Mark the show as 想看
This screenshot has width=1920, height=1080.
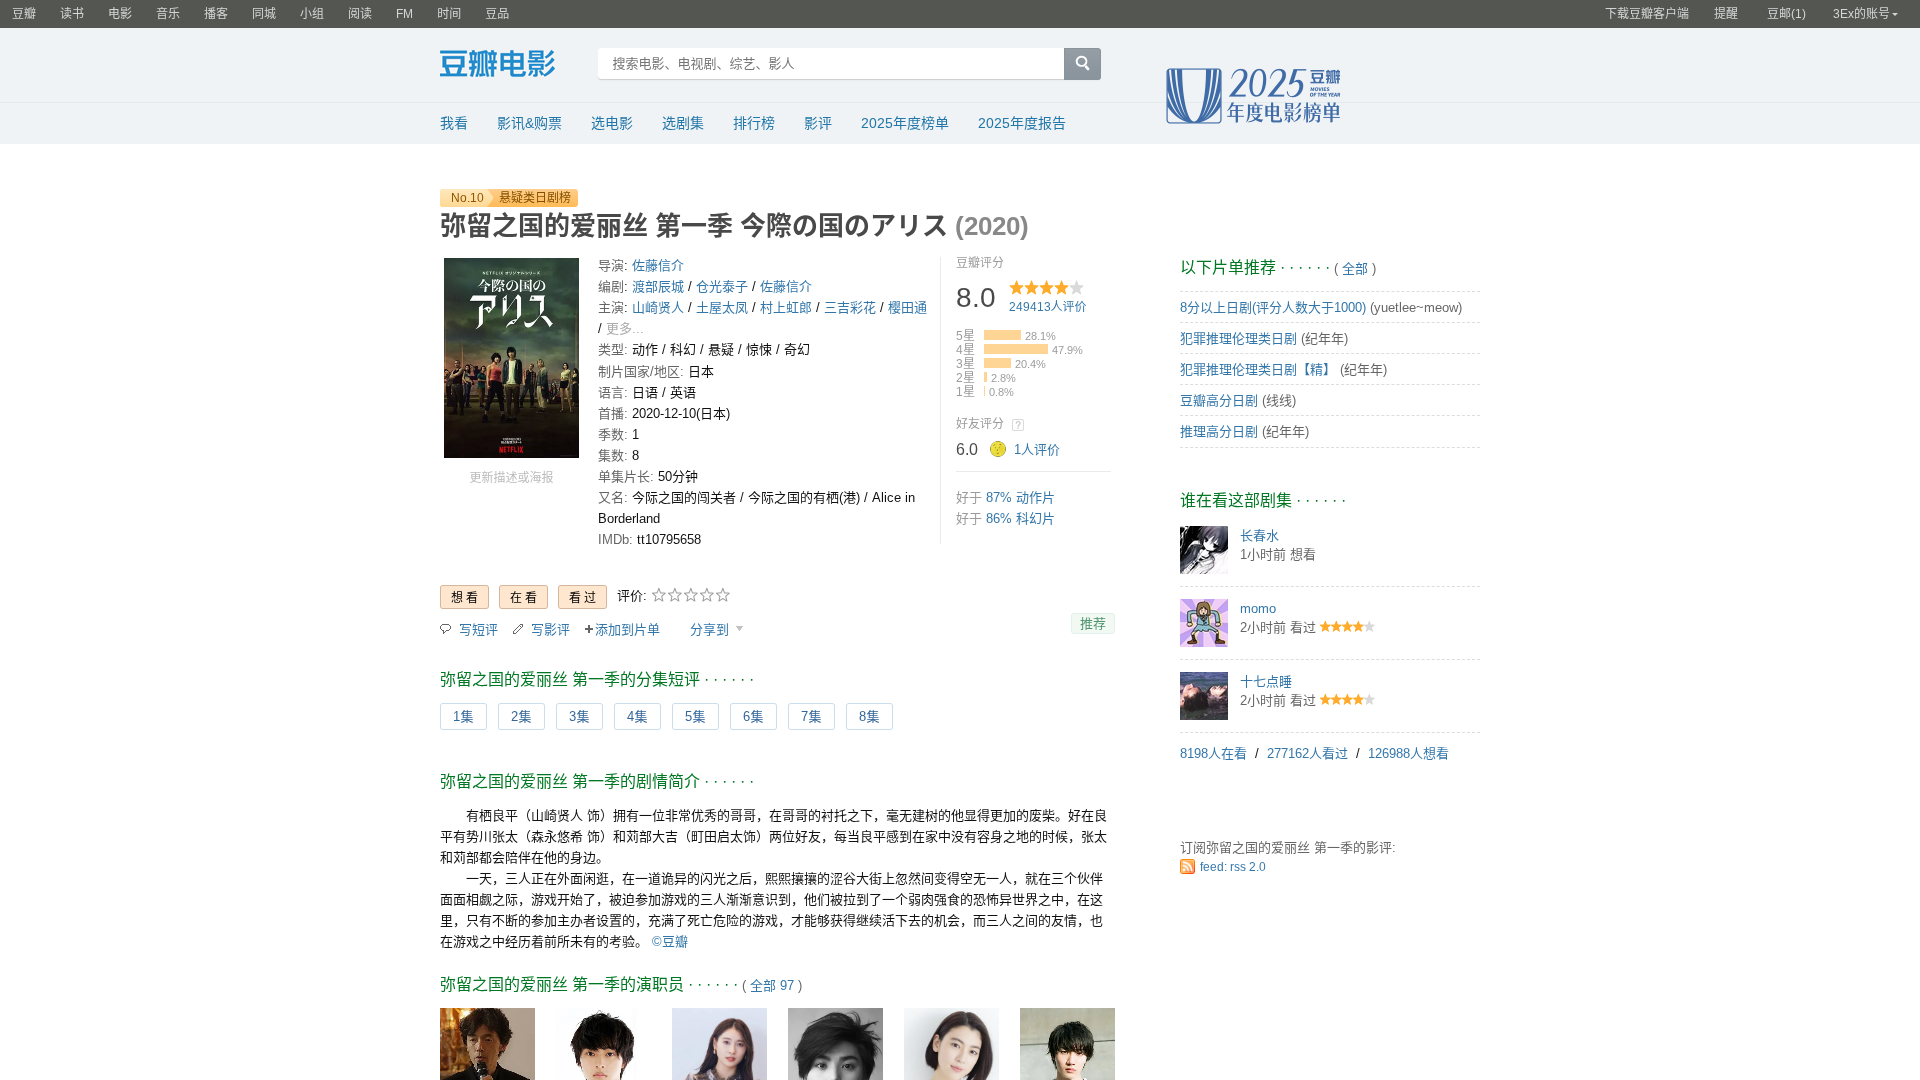(465, 597)
